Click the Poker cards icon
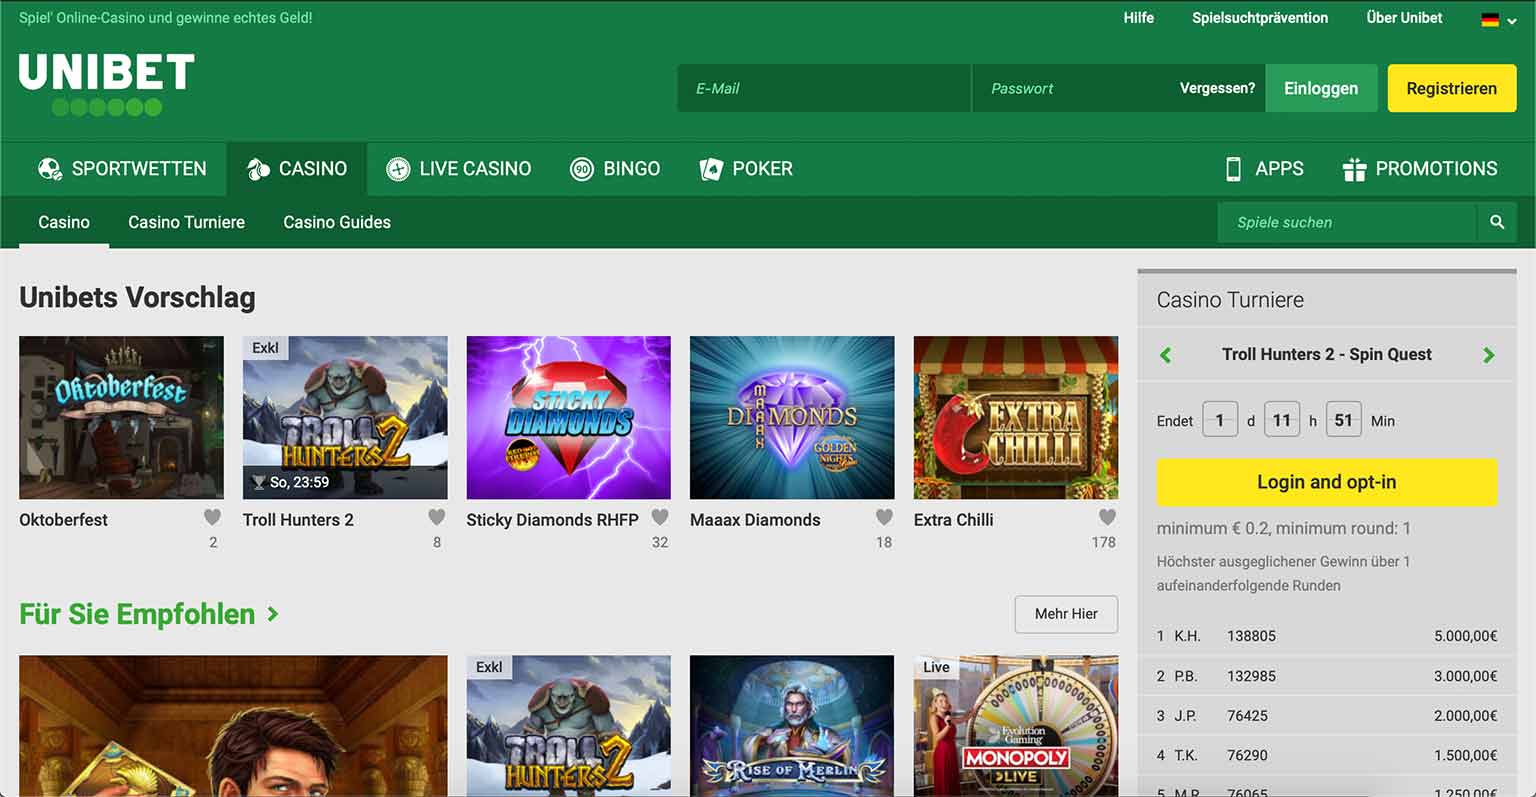The image size is (1536, 797). 711,169
